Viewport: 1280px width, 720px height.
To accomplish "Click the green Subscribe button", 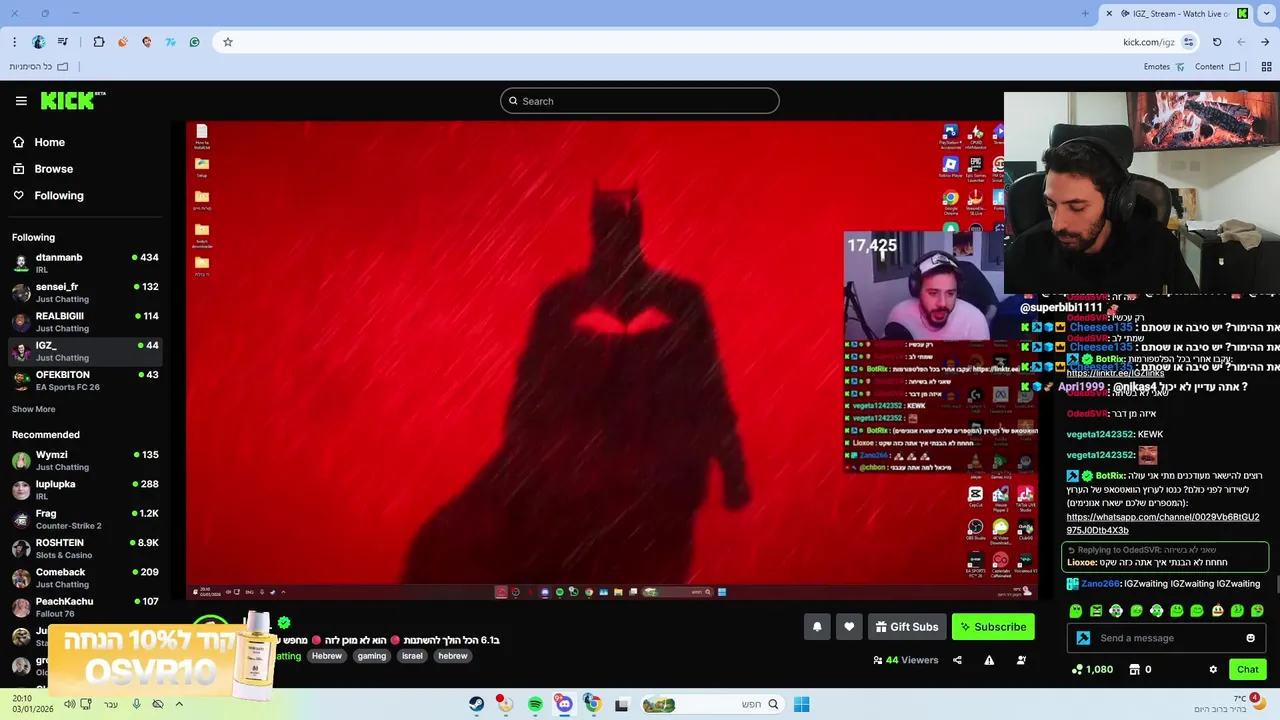I will coord(993,627).
